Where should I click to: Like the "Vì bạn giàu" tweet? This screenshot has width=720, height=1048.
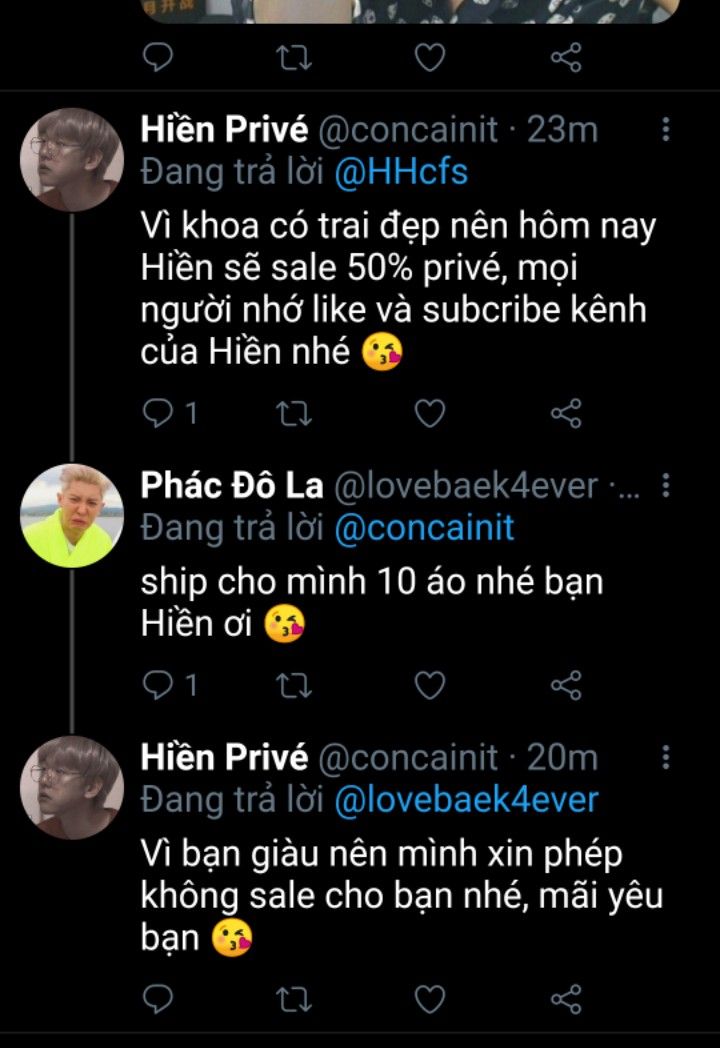coord(430,998)
